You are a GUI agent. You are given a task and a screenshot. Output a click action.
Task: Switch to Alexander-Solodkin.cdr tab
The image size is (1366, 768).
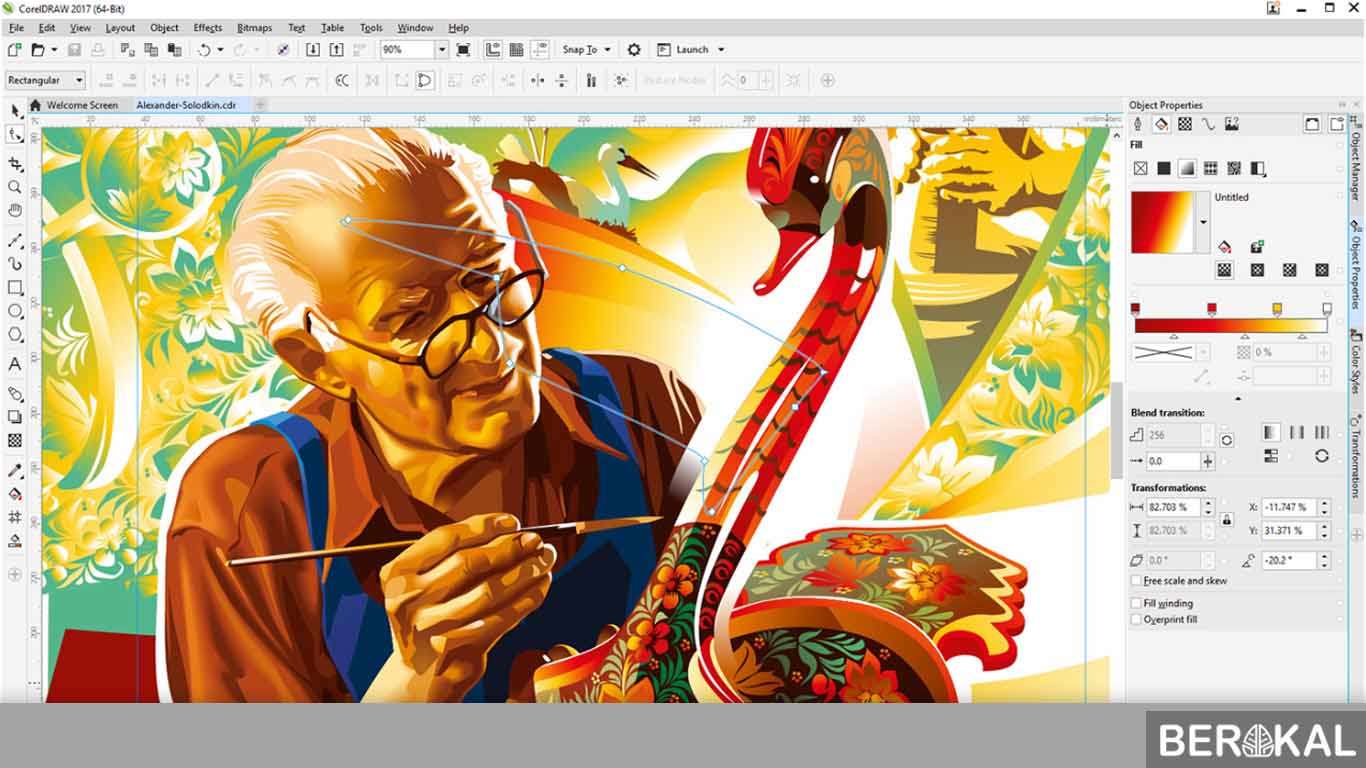coord(186,105)
